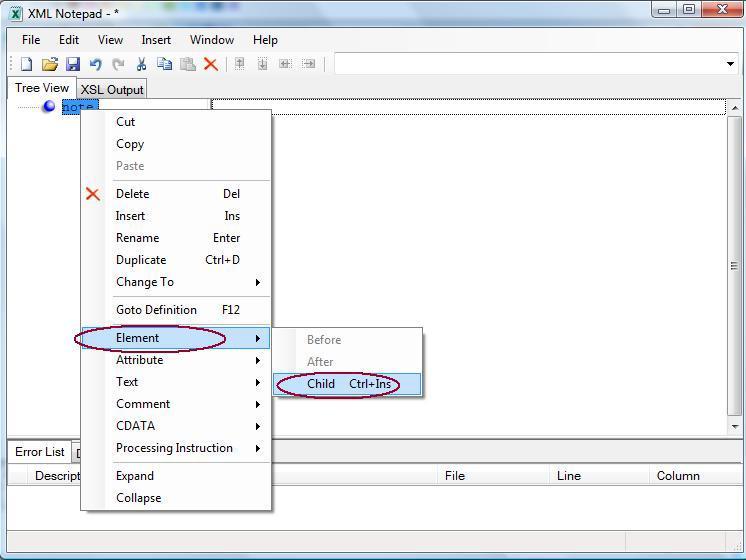Select the Error List tab
This screenshot has height=560, width=746.
tap(39, 452)
